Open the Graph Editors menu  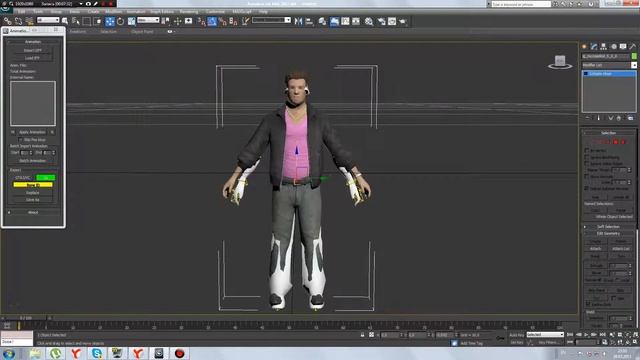click(x=162, y=12)
